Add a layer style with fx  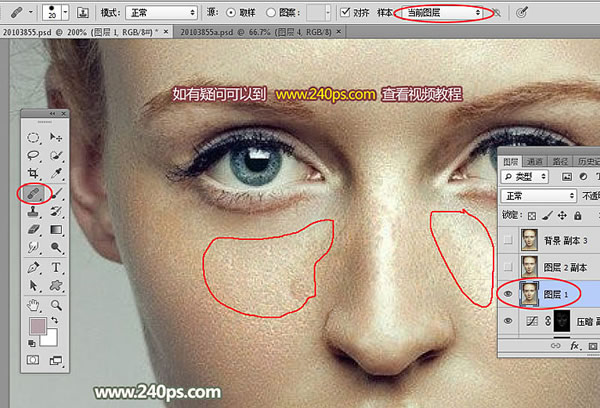pyautogui.click(x=574, y=346)
